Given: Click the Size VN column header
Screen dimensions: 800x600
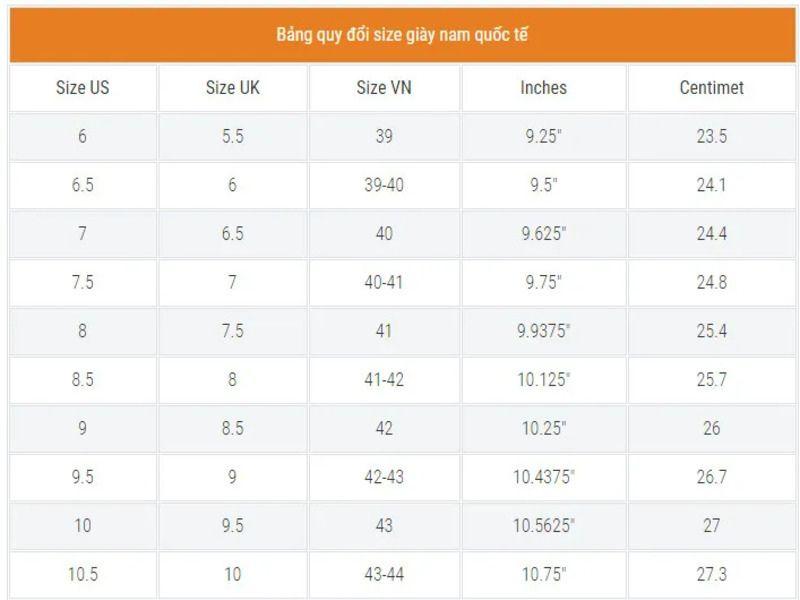Looking at the screenshot, I should pyautogui.click(x=384, y=88).
